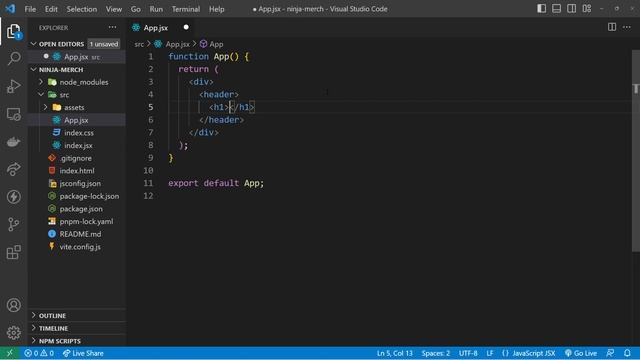Open the Extensions view
640x360 pixels.
(13, 252)
